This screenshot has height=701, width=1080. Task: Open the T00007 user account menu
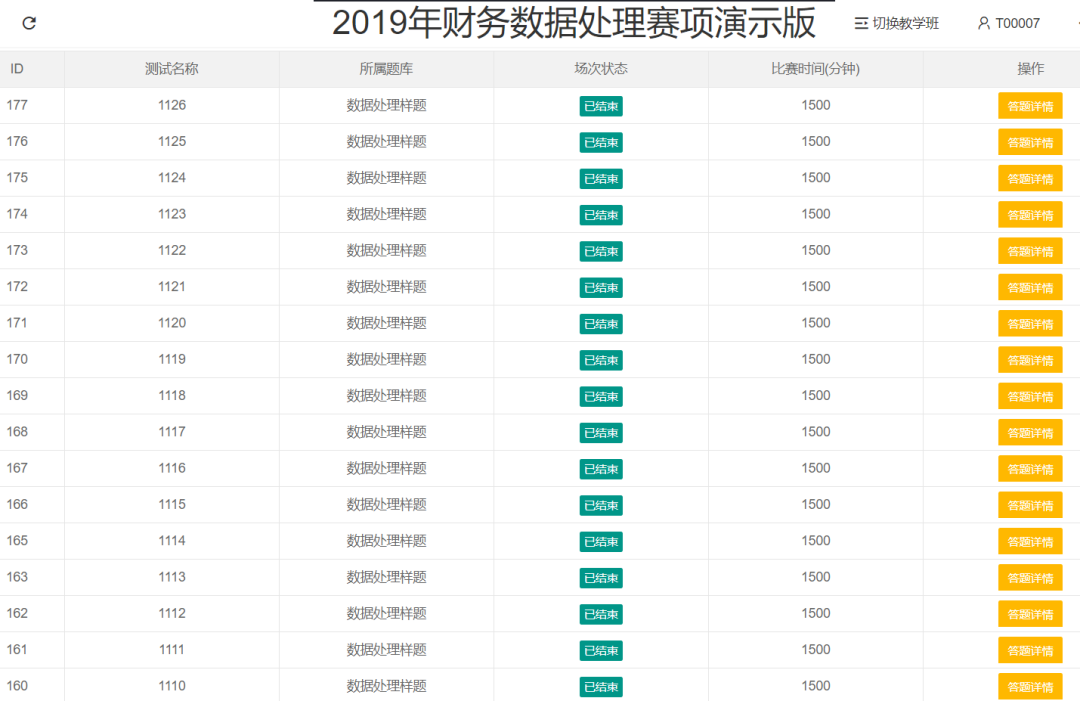(x=1008, y=23)
